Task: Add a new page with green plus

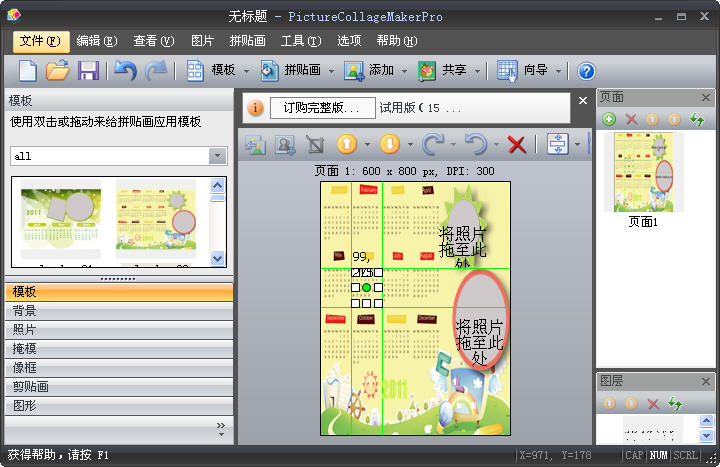Action: (x=609, y=120)
